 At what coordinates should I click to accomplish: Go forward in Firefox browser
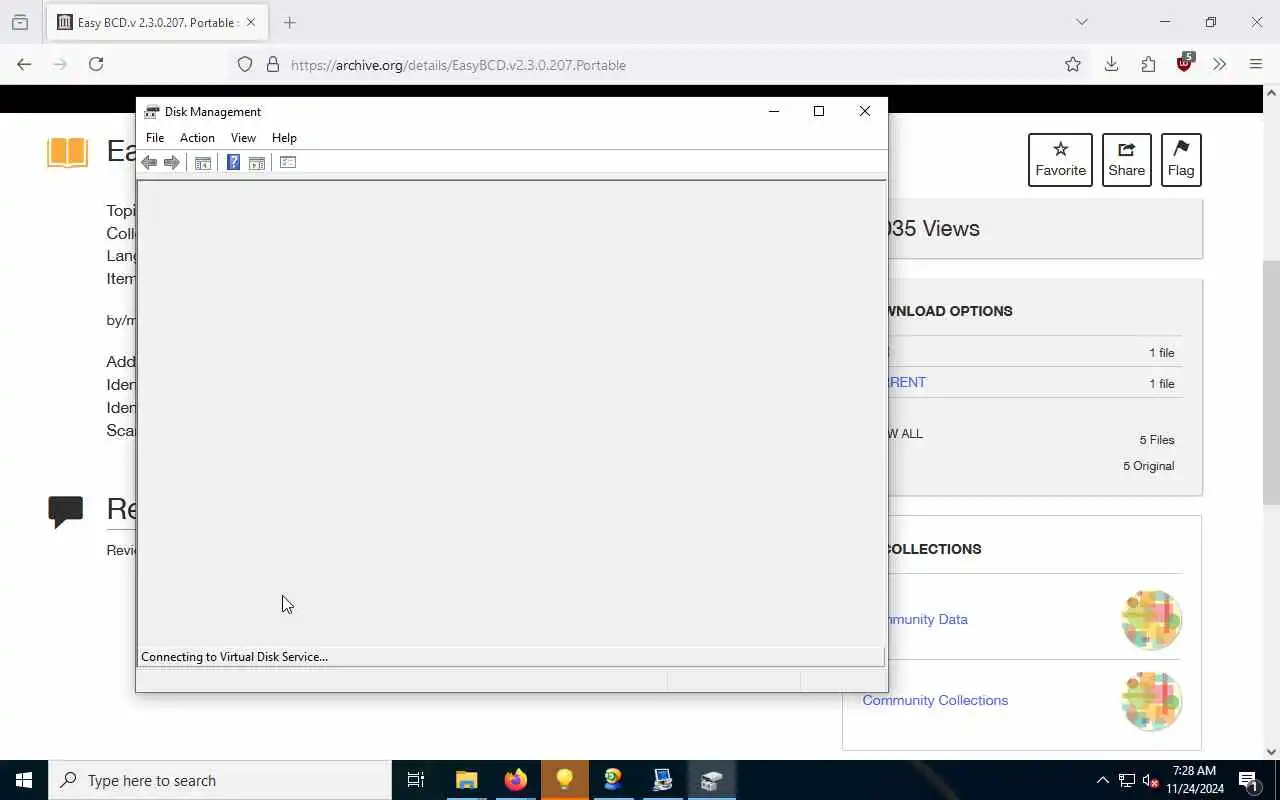coord(60,64)
